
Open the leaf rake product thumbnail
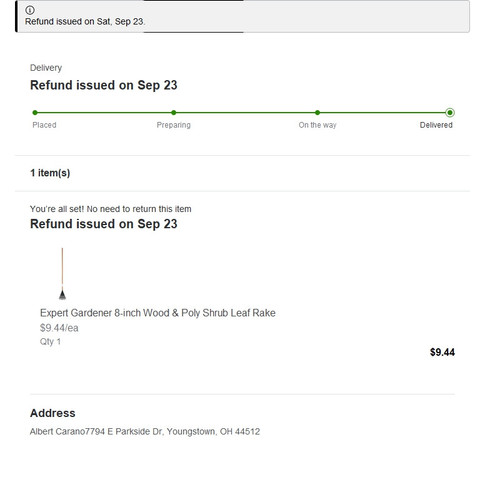(x=62, y=273)
